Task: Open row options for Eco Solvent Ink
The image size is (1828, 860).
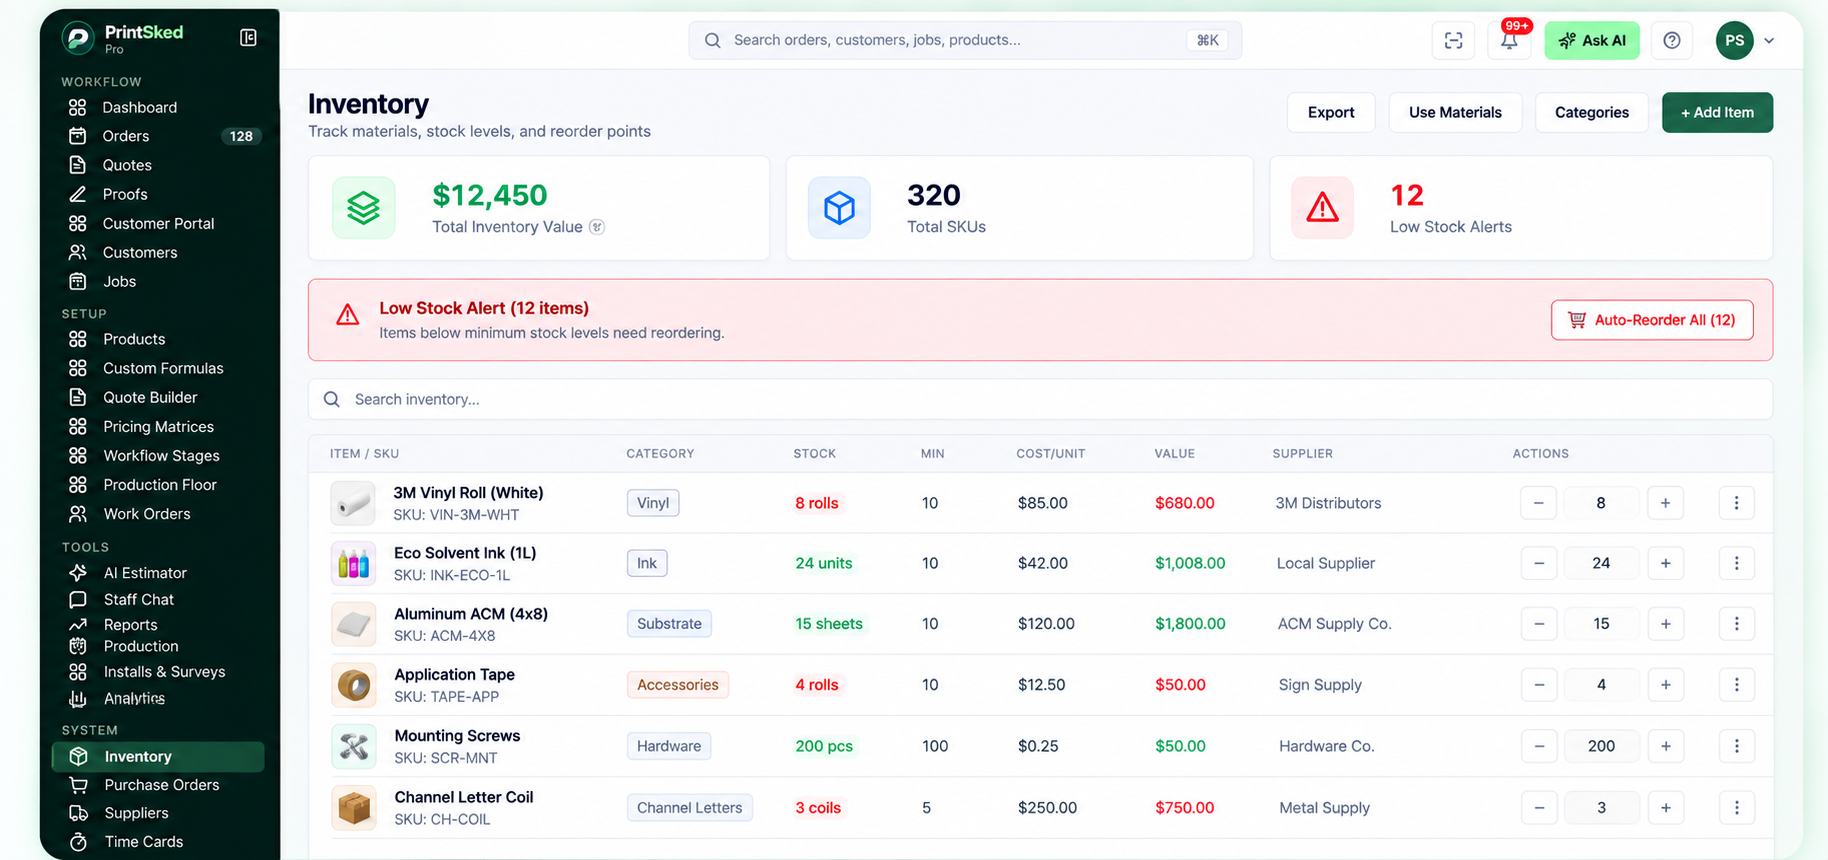Action: pos(1736,564)
